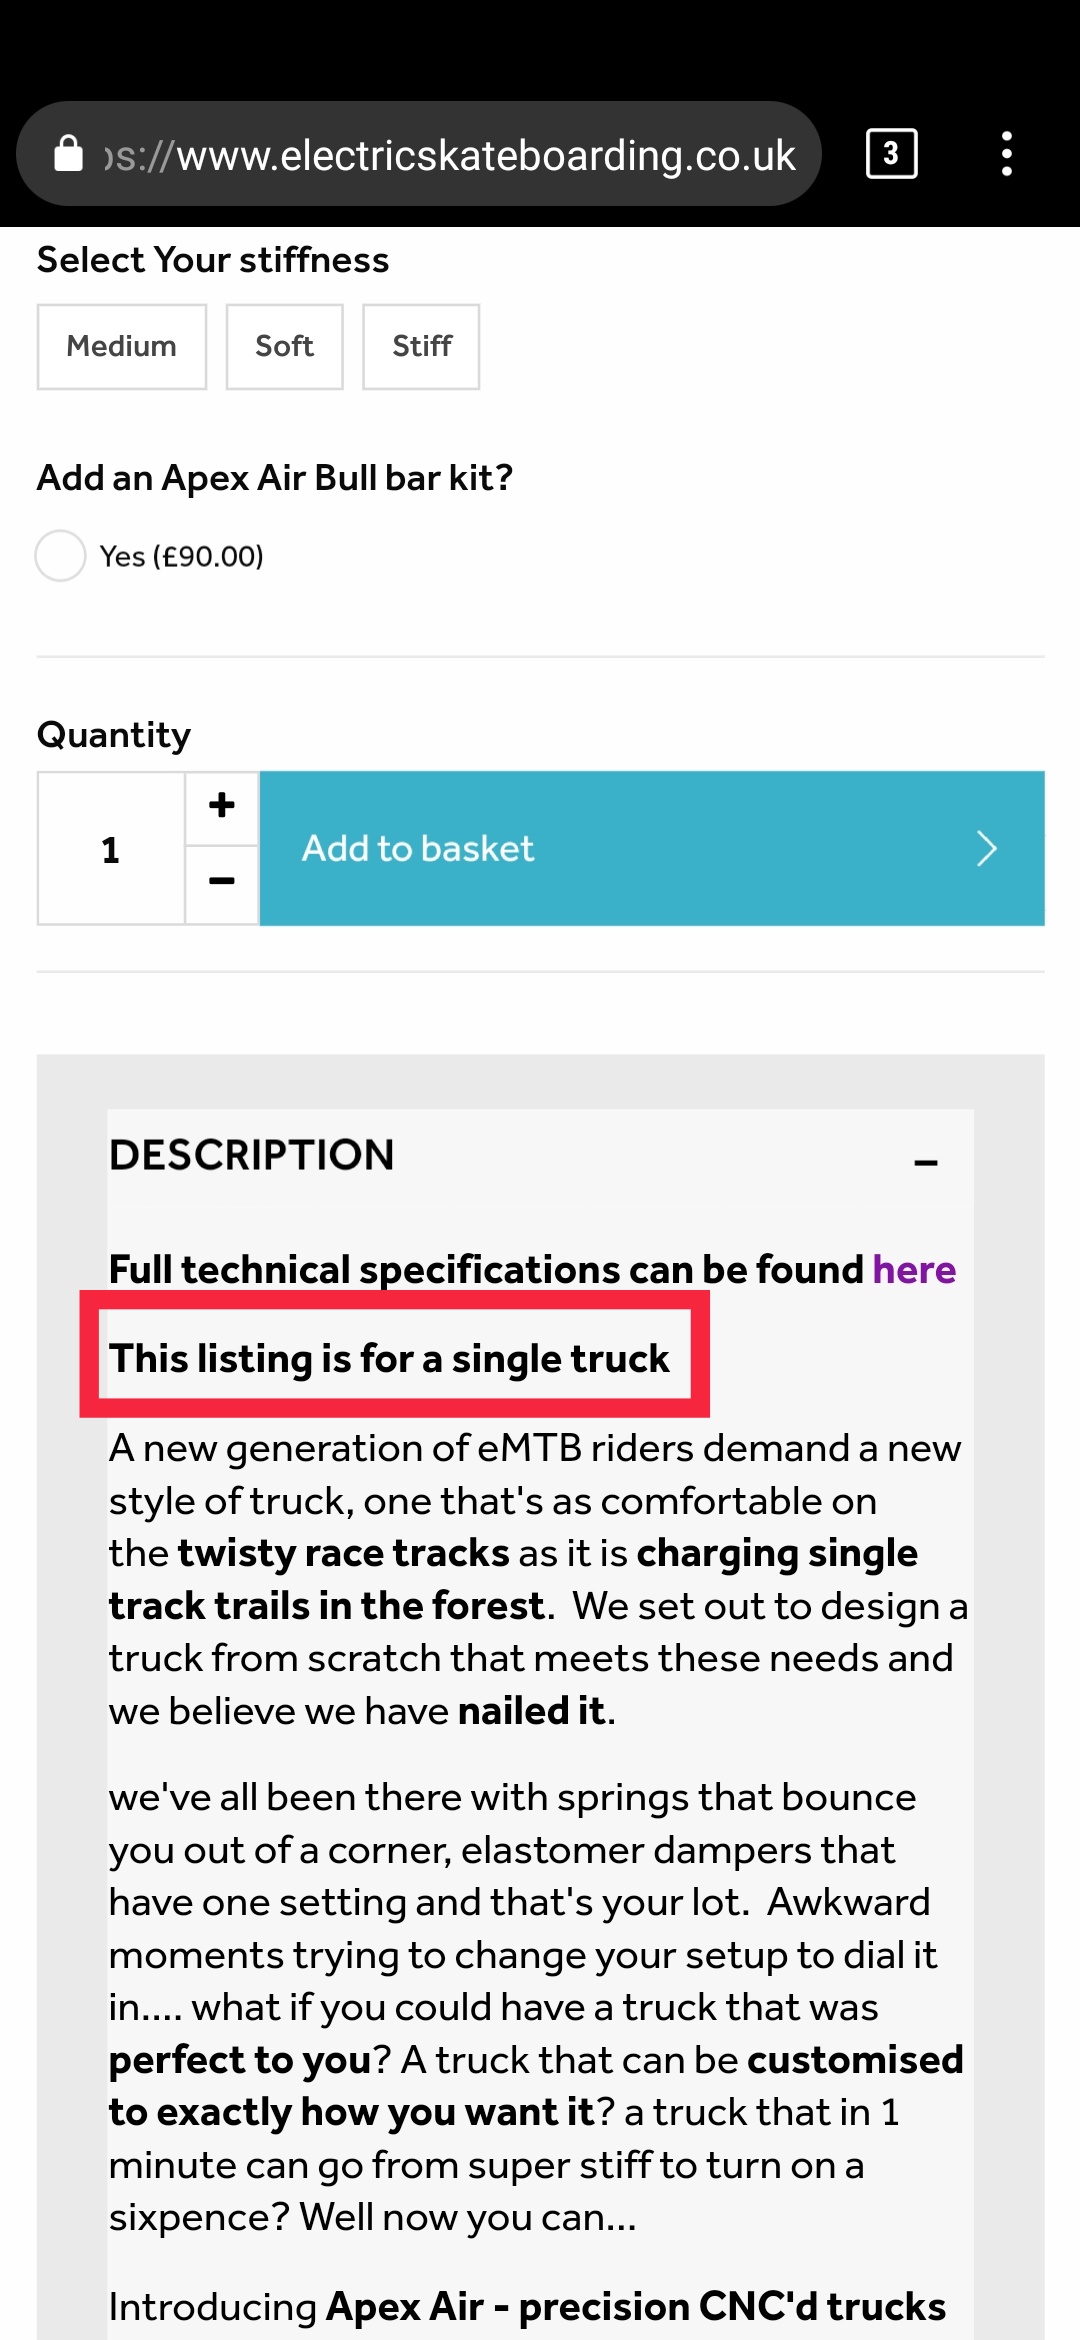Click the 'Yes (£90.00)' option label

[182, 556]
